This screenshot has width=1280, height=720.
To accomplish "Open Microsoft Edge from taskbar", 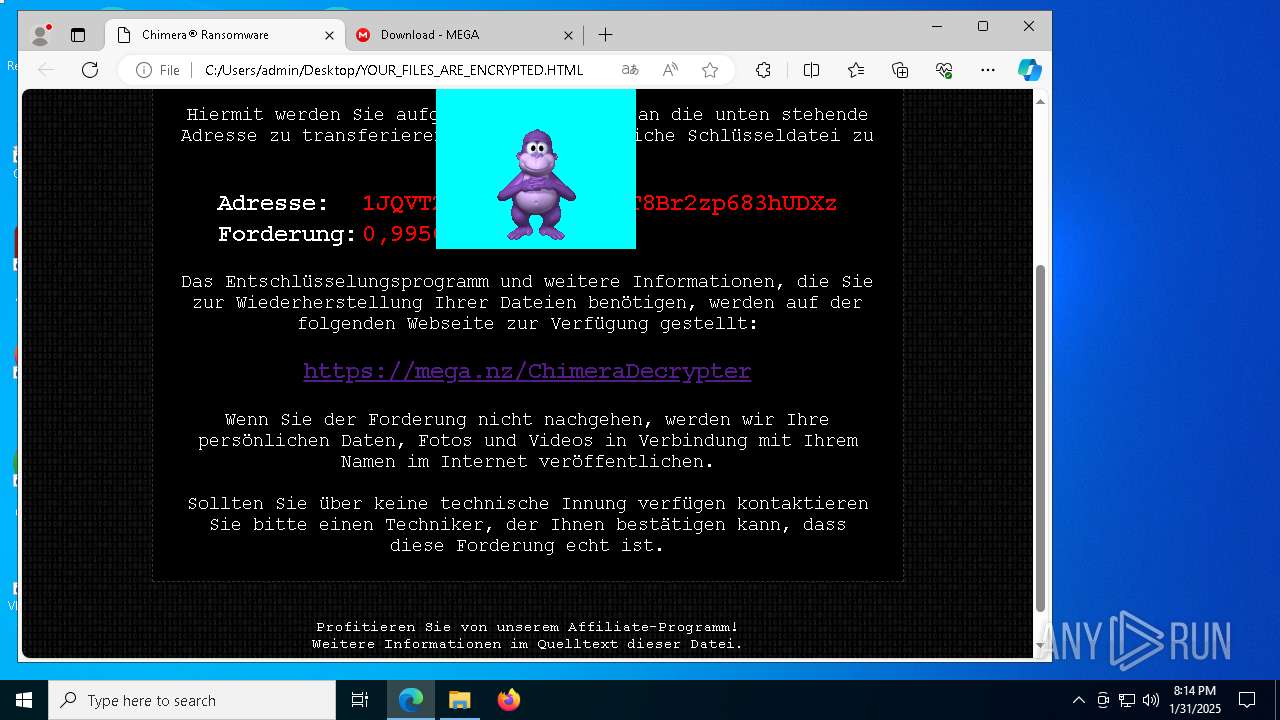I will point(411,700).
